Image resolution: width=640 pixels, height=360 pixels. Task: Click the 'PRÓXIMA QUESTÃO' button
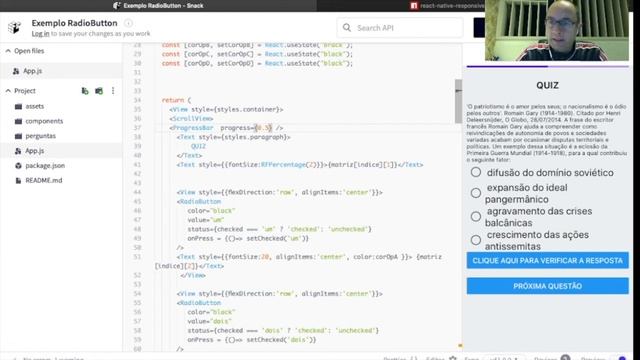547,286
